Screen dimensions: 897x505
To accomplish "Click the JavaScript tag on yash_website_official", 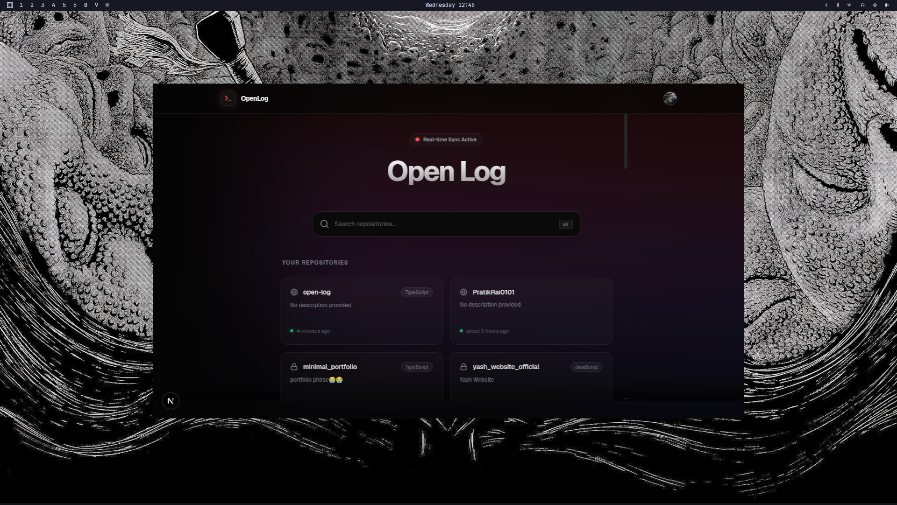I will (586, 367).
